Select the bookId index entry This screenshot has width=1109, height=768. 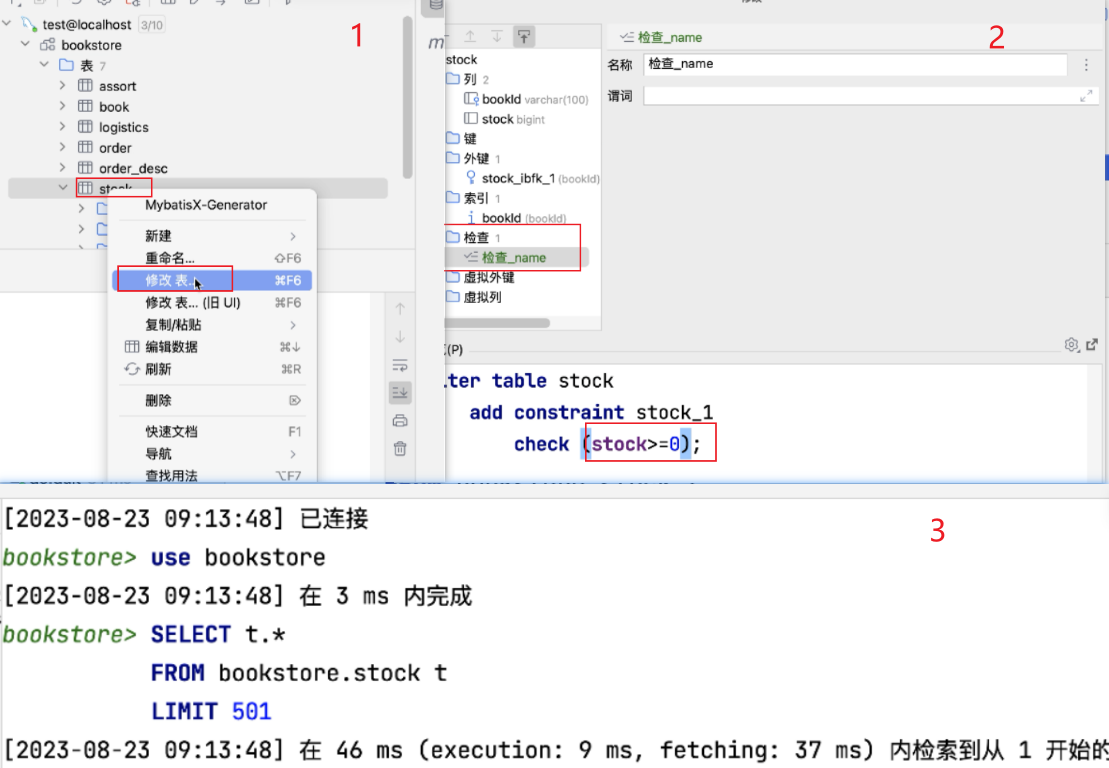(516, 218)
